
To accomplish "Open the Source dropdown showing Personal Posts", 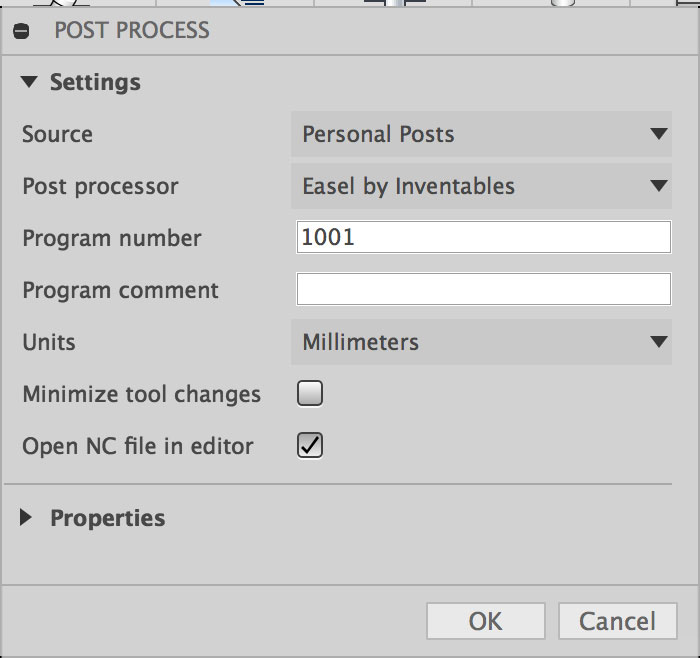I will [x=480, y=134].
